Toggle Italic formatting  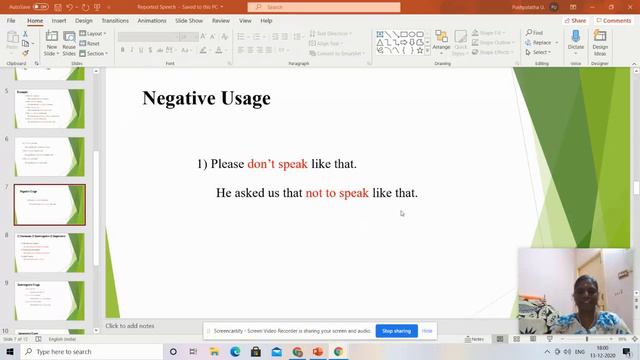pyautogui.click(x=132, y=50)
